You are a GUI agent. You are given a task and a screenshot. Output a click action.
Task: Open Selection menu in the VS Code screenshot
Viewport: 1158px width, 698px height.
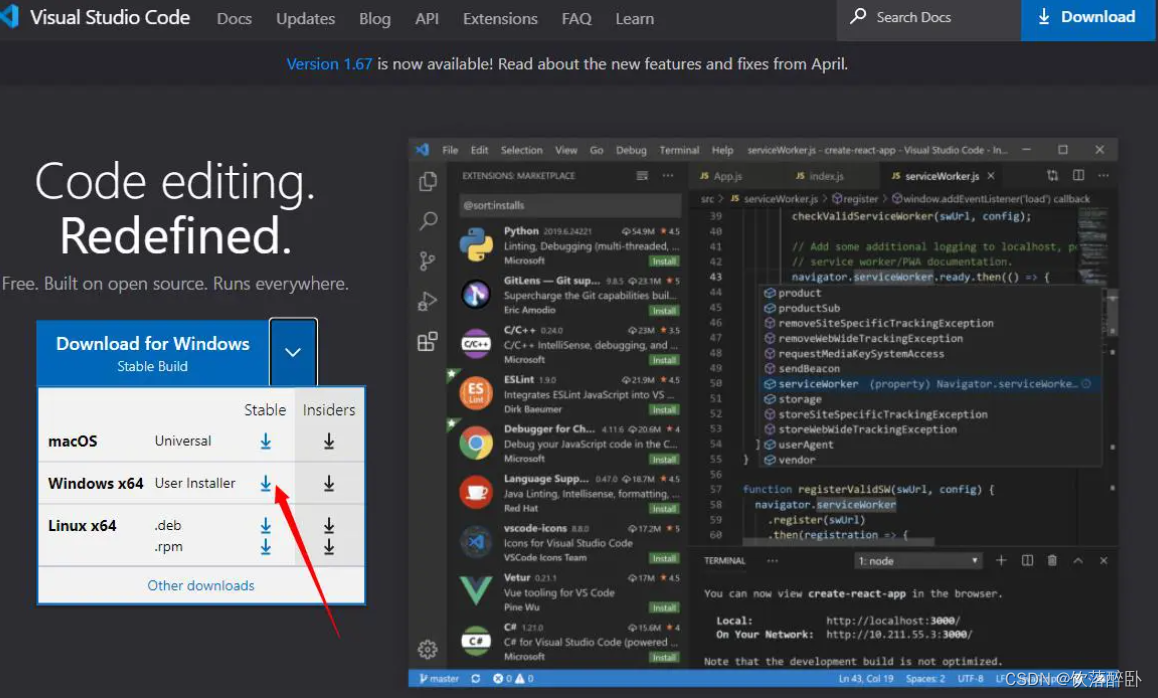tap(521, 150)
